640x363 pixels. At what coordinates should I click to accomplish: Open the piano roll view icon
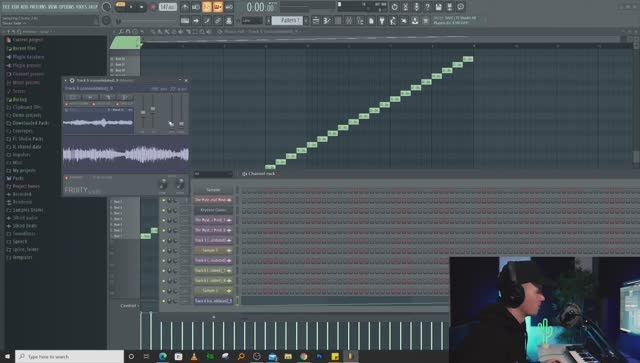point(327,20)
